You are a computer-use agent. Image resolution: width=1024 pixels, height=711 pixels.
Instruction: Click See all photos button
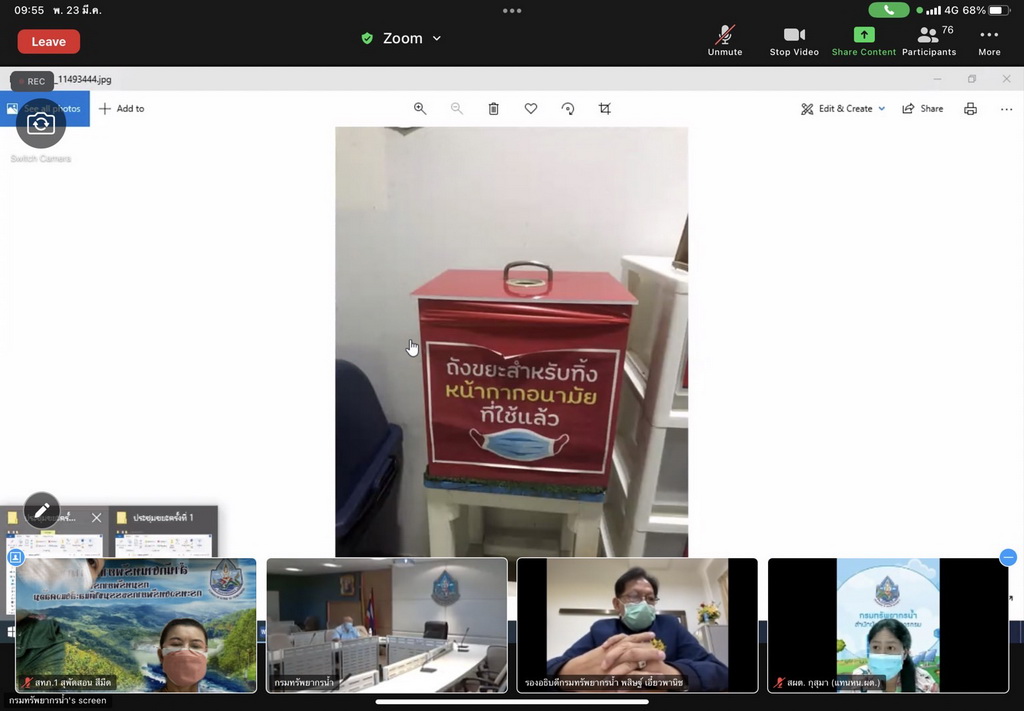coord(45,108)
